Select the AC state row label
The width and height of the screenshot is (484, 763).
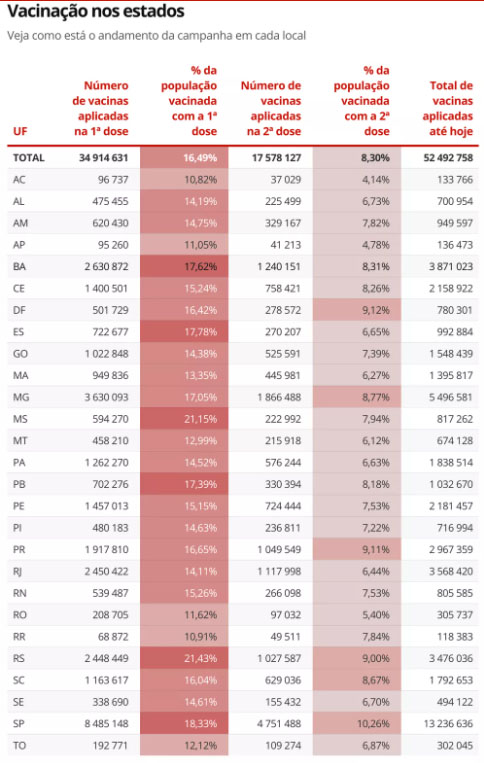pyautogui.click(x=19, y=180)
